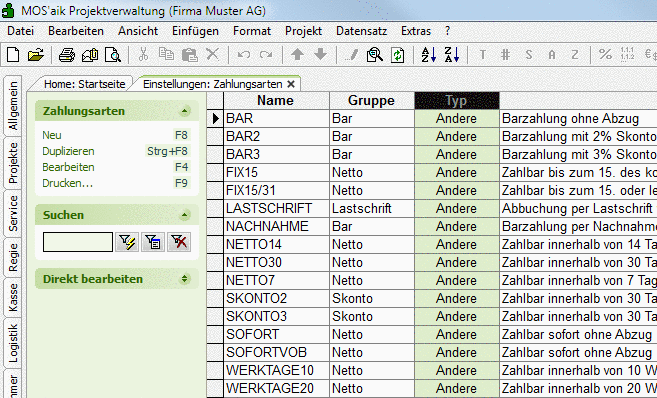Open Print Preview magnifier icon
Viewport: 657px width, 398px height.
(x=113, y=55)
